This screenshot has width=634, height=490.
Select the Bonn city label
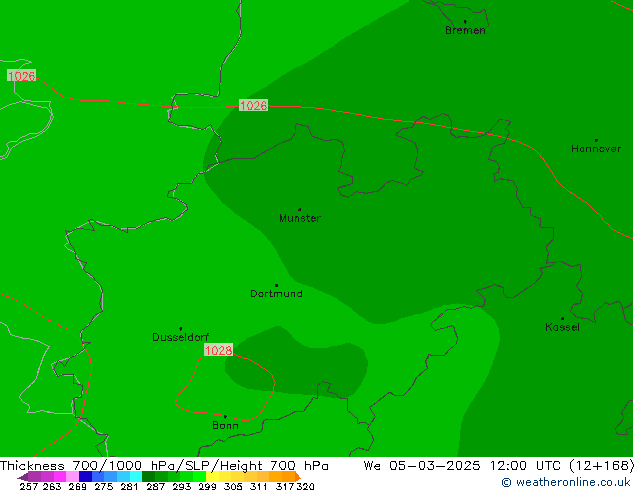click(x=225, y=425)
